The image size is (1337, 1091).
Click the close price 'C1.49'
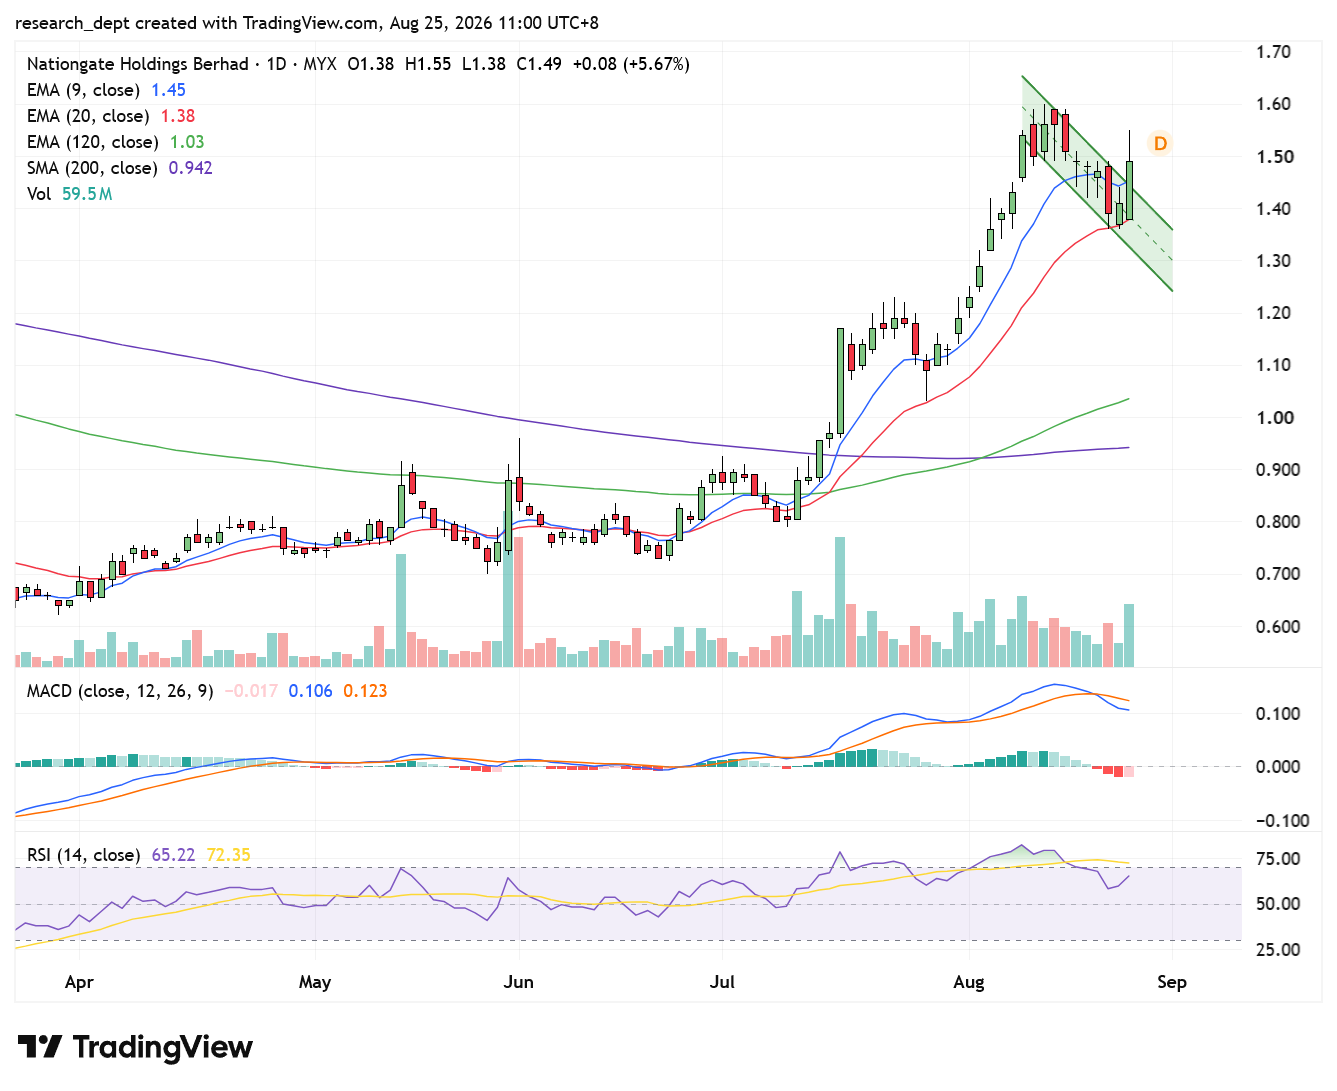point(539,64)
